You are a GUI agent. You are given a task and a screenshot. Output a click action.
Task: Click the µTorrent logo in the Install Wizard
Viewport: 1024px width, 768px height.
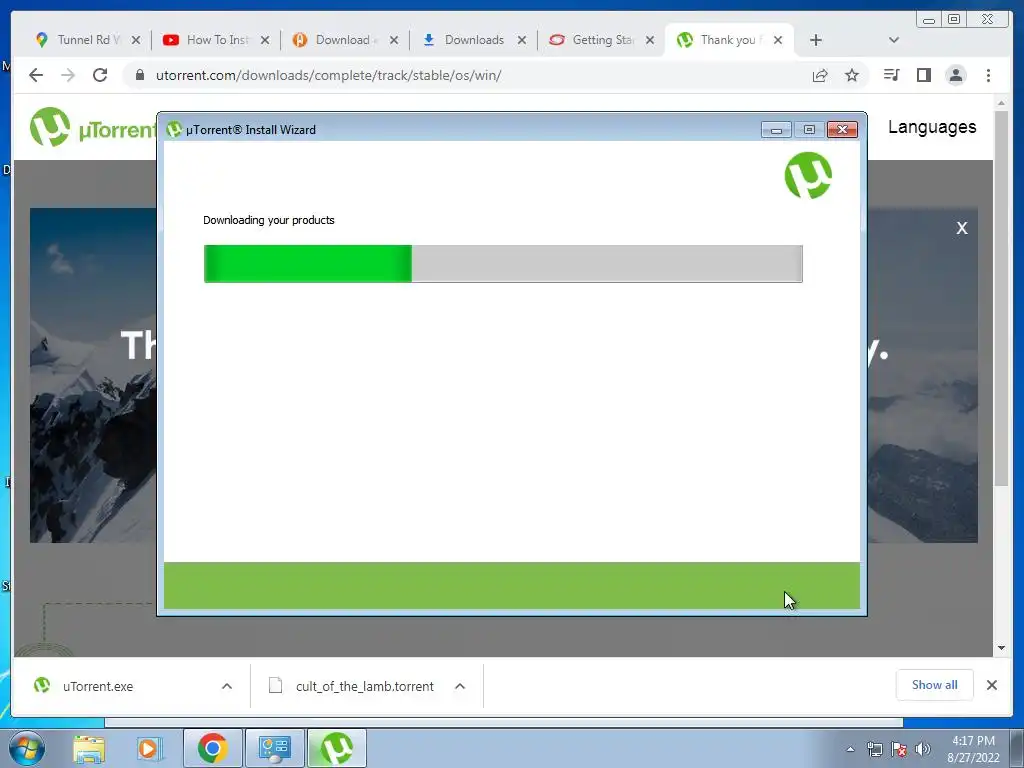[808, 175]
